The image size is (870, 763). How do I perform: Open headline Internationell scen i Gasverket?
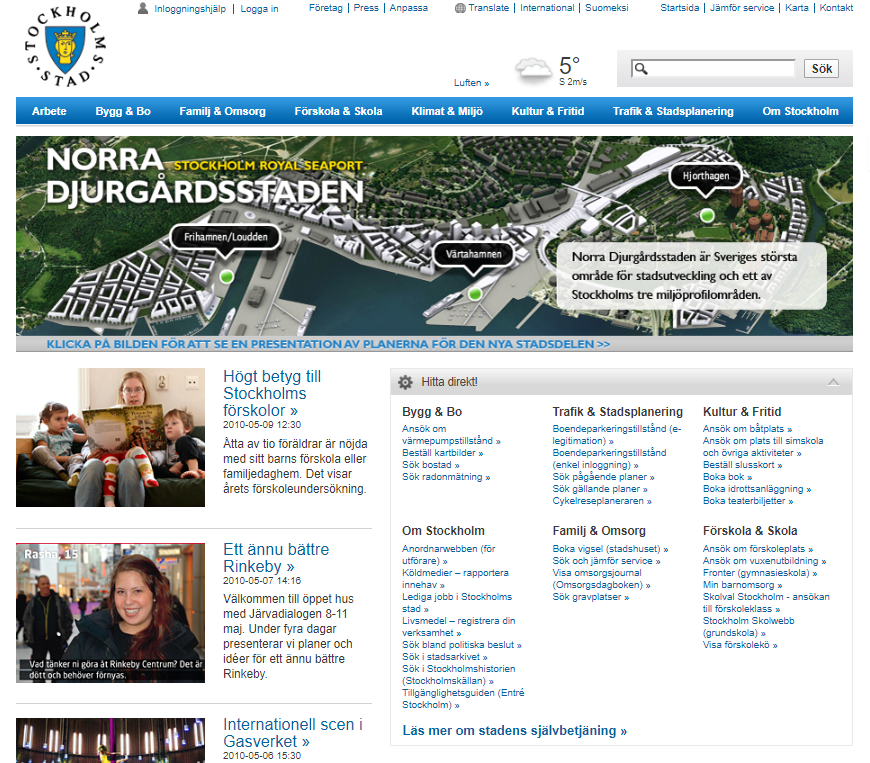292,732
